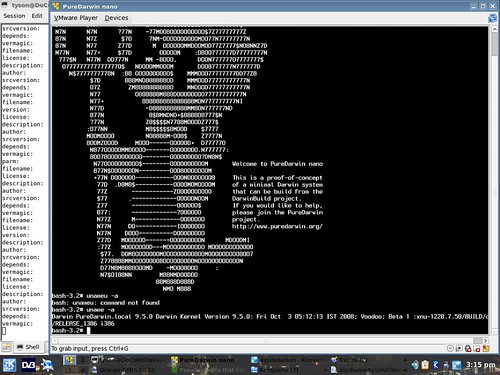Click the 'To grab input, press Ctrl+G' status text
500x375 pixels.
(90, 349)
